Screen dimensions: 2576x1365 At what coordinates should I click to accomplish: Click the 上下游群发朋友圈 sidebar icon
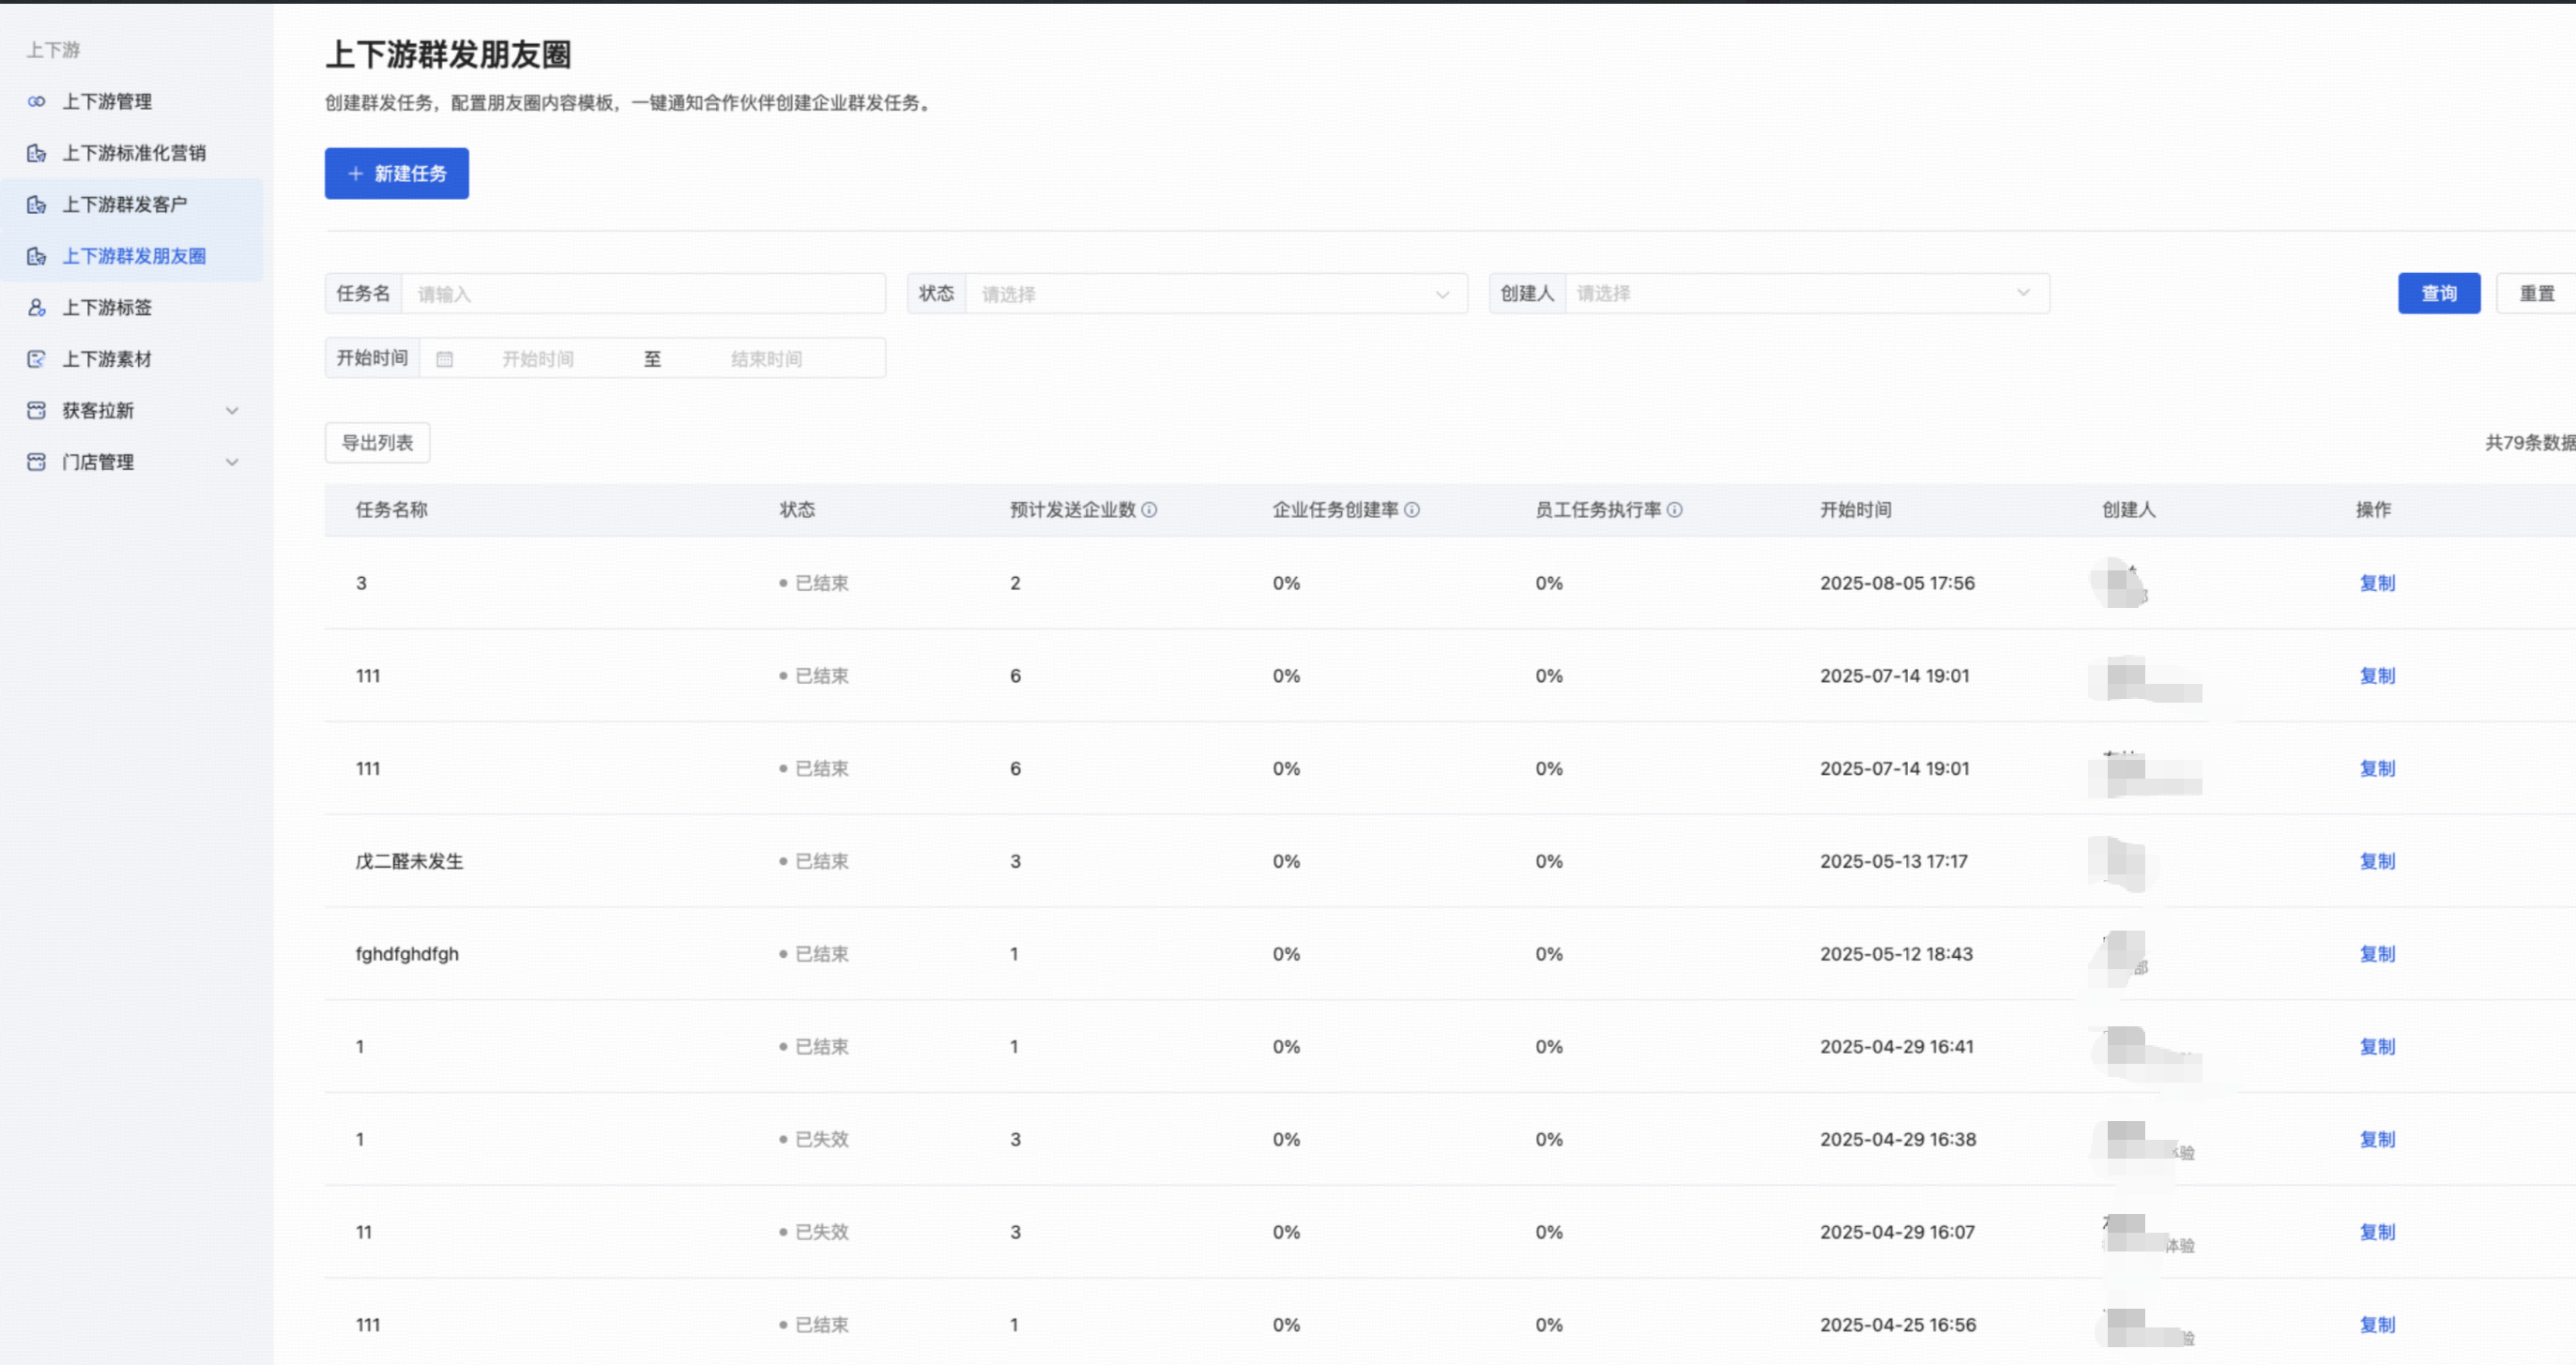(36, 256)
